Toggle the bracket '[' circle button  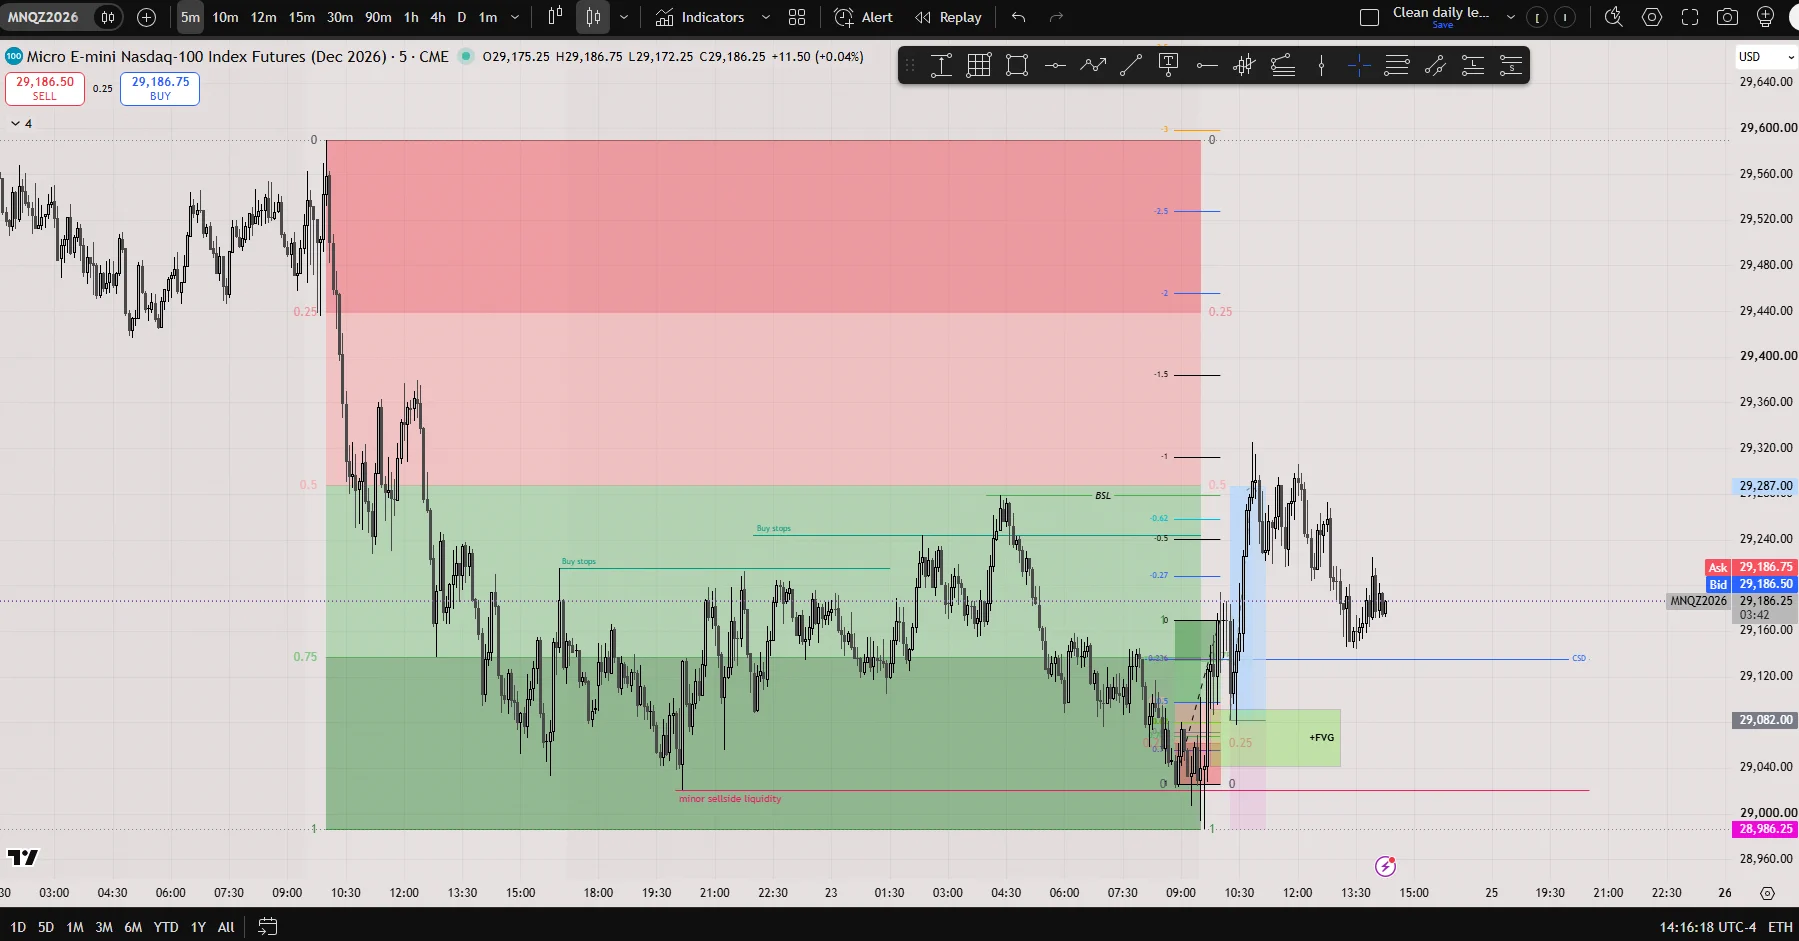pyautogui.click(x=1537, y=17)
